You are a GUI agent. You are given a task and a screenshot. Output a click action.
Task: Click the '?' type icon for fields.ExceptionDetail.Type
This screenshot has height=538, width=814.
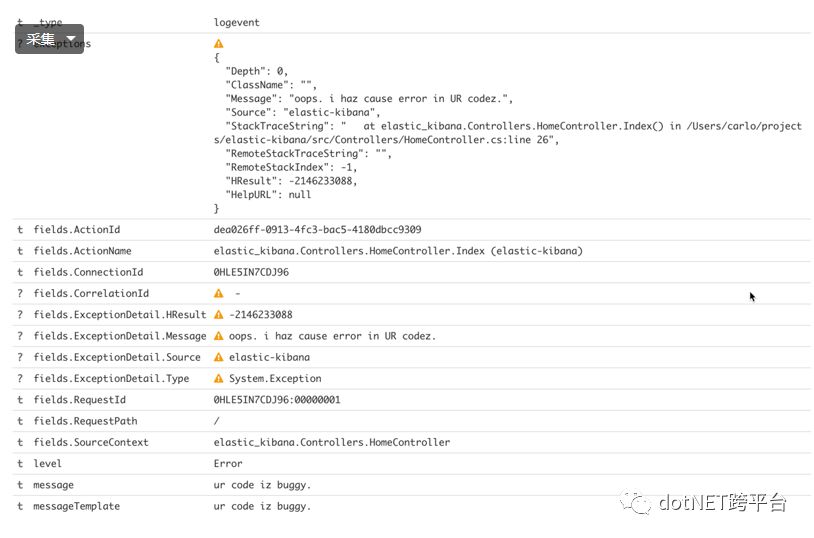20,379
